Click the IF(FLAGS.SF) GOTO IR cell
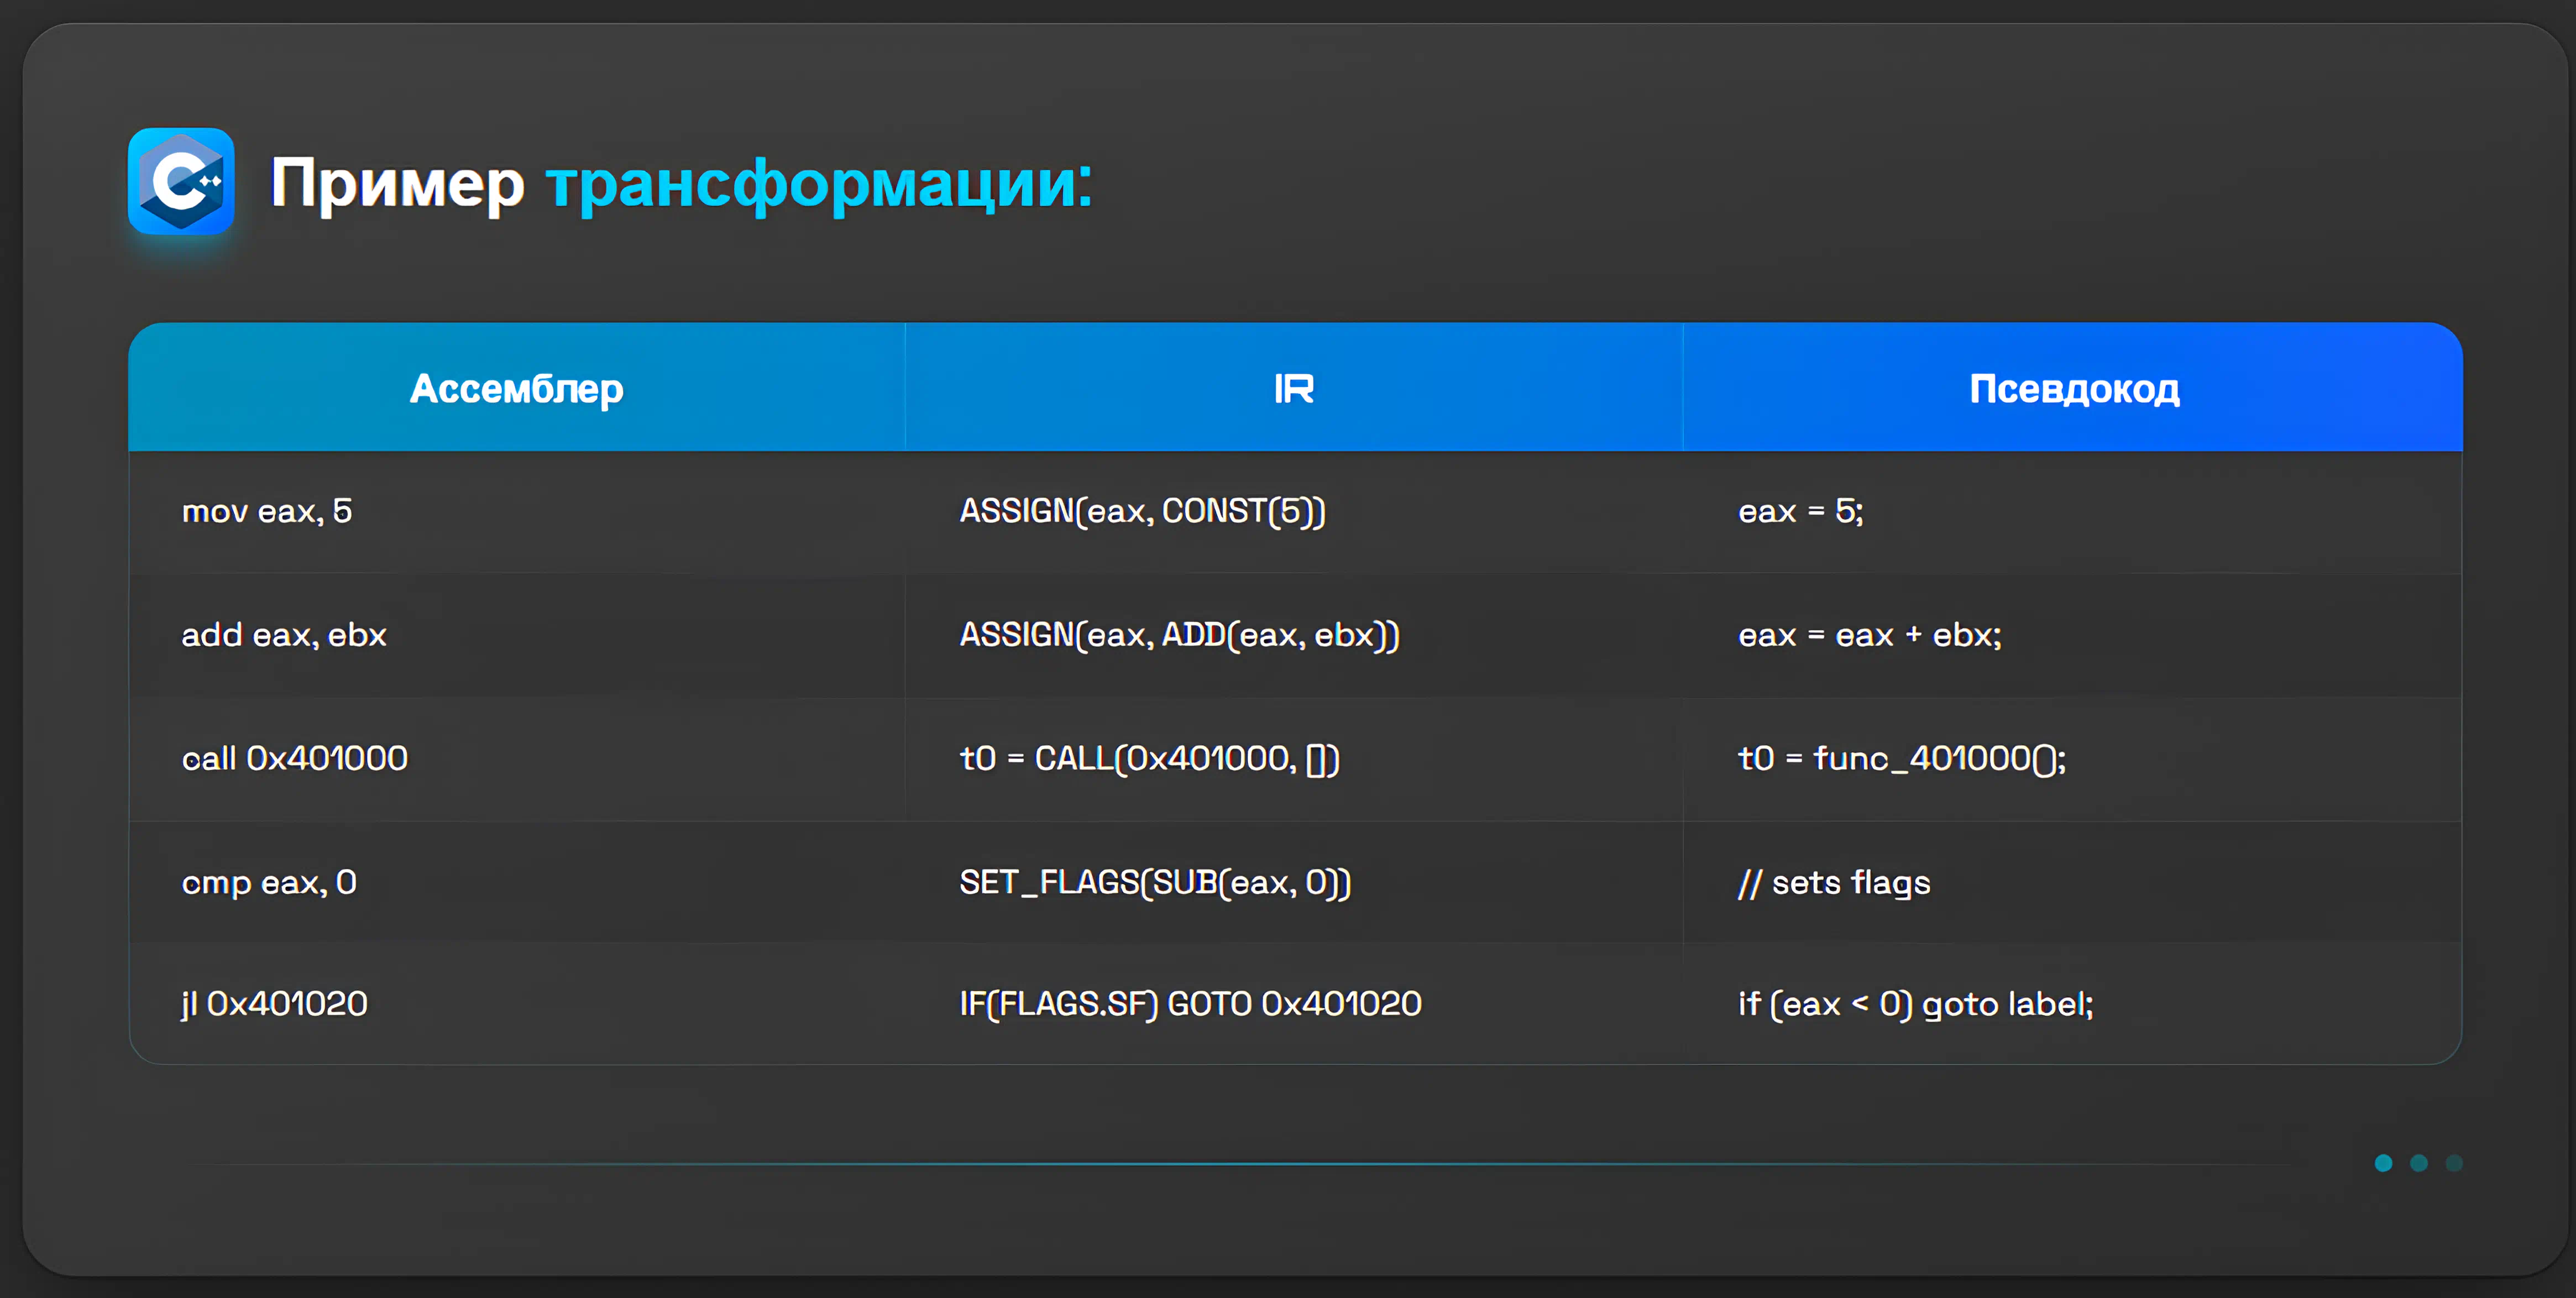This screenshot has width=2576, height=1298. click(x=1190, y=1003)
